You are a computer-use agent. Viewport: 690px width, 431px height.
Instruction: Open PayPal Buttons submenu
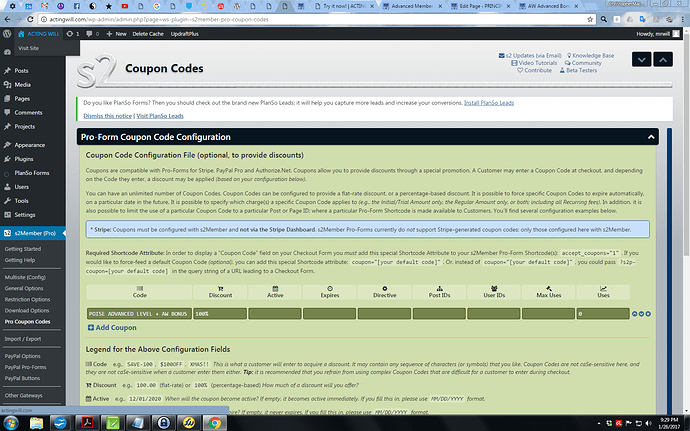point(22,378)
